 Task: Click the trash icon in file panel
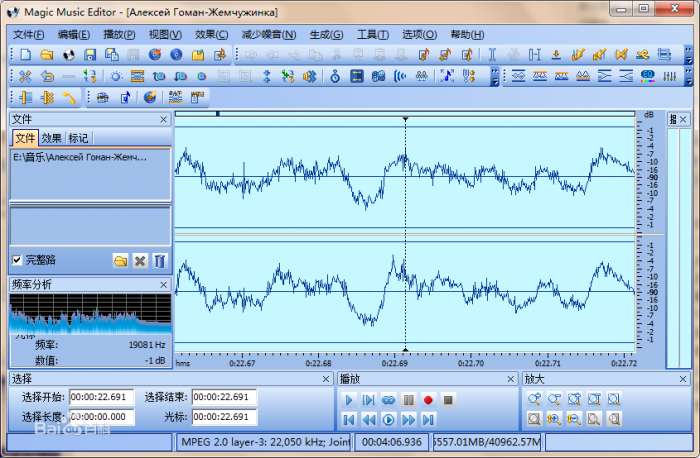(160, 261)
